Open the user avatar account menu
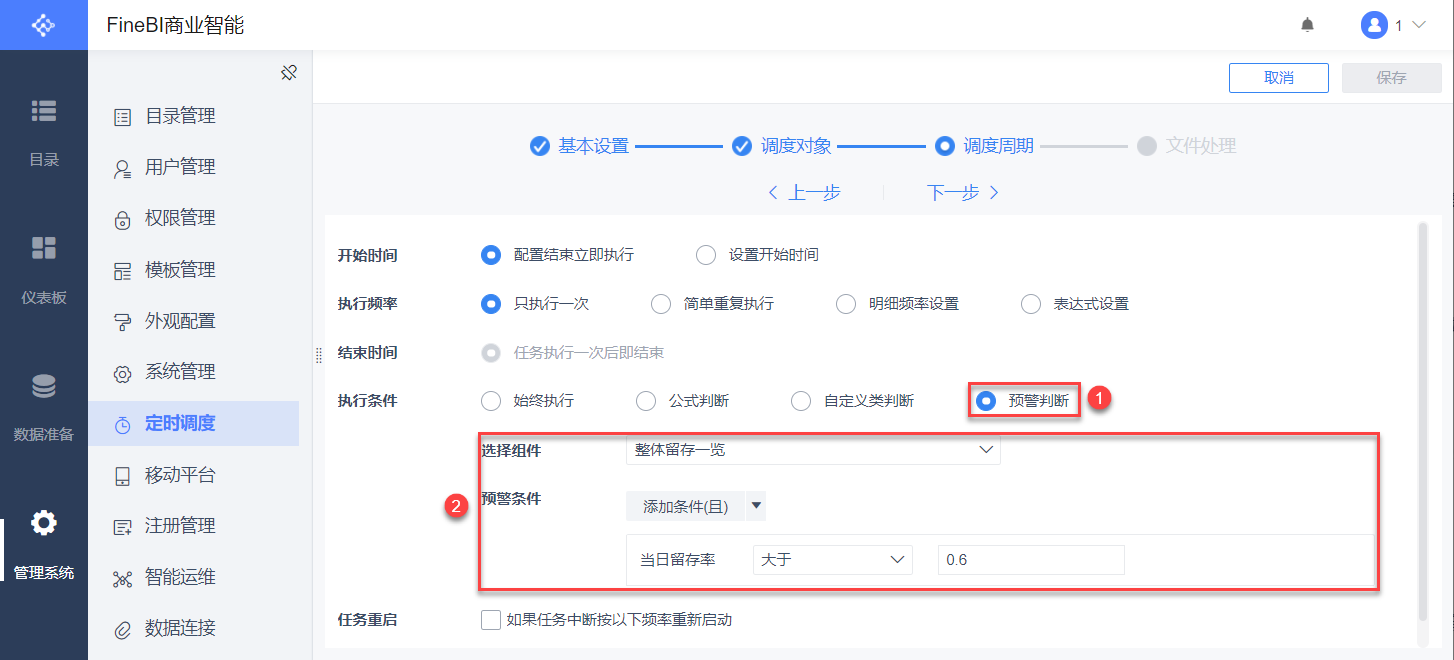This screenshot has height=660, width=1454. point(1374,25)
